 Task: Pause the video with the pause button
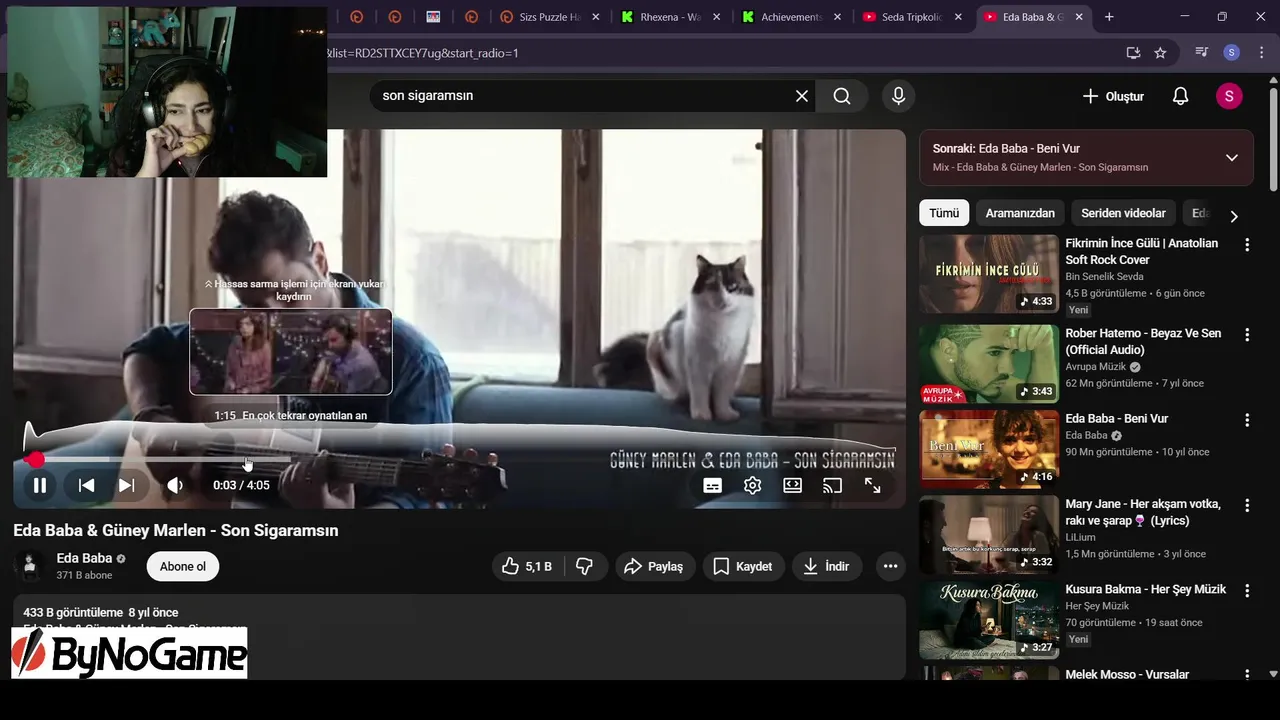(40, 485)
